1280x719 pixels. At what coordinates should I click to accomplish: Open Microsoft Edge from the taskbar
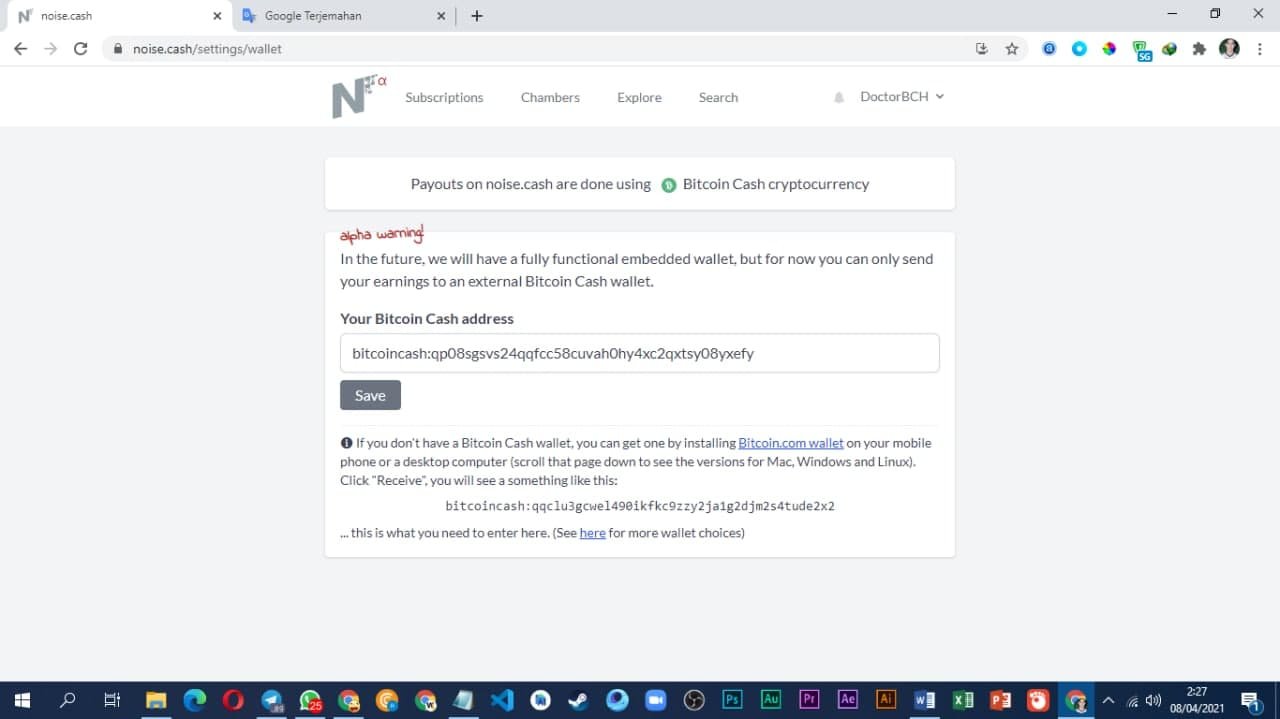pos(194,700)
